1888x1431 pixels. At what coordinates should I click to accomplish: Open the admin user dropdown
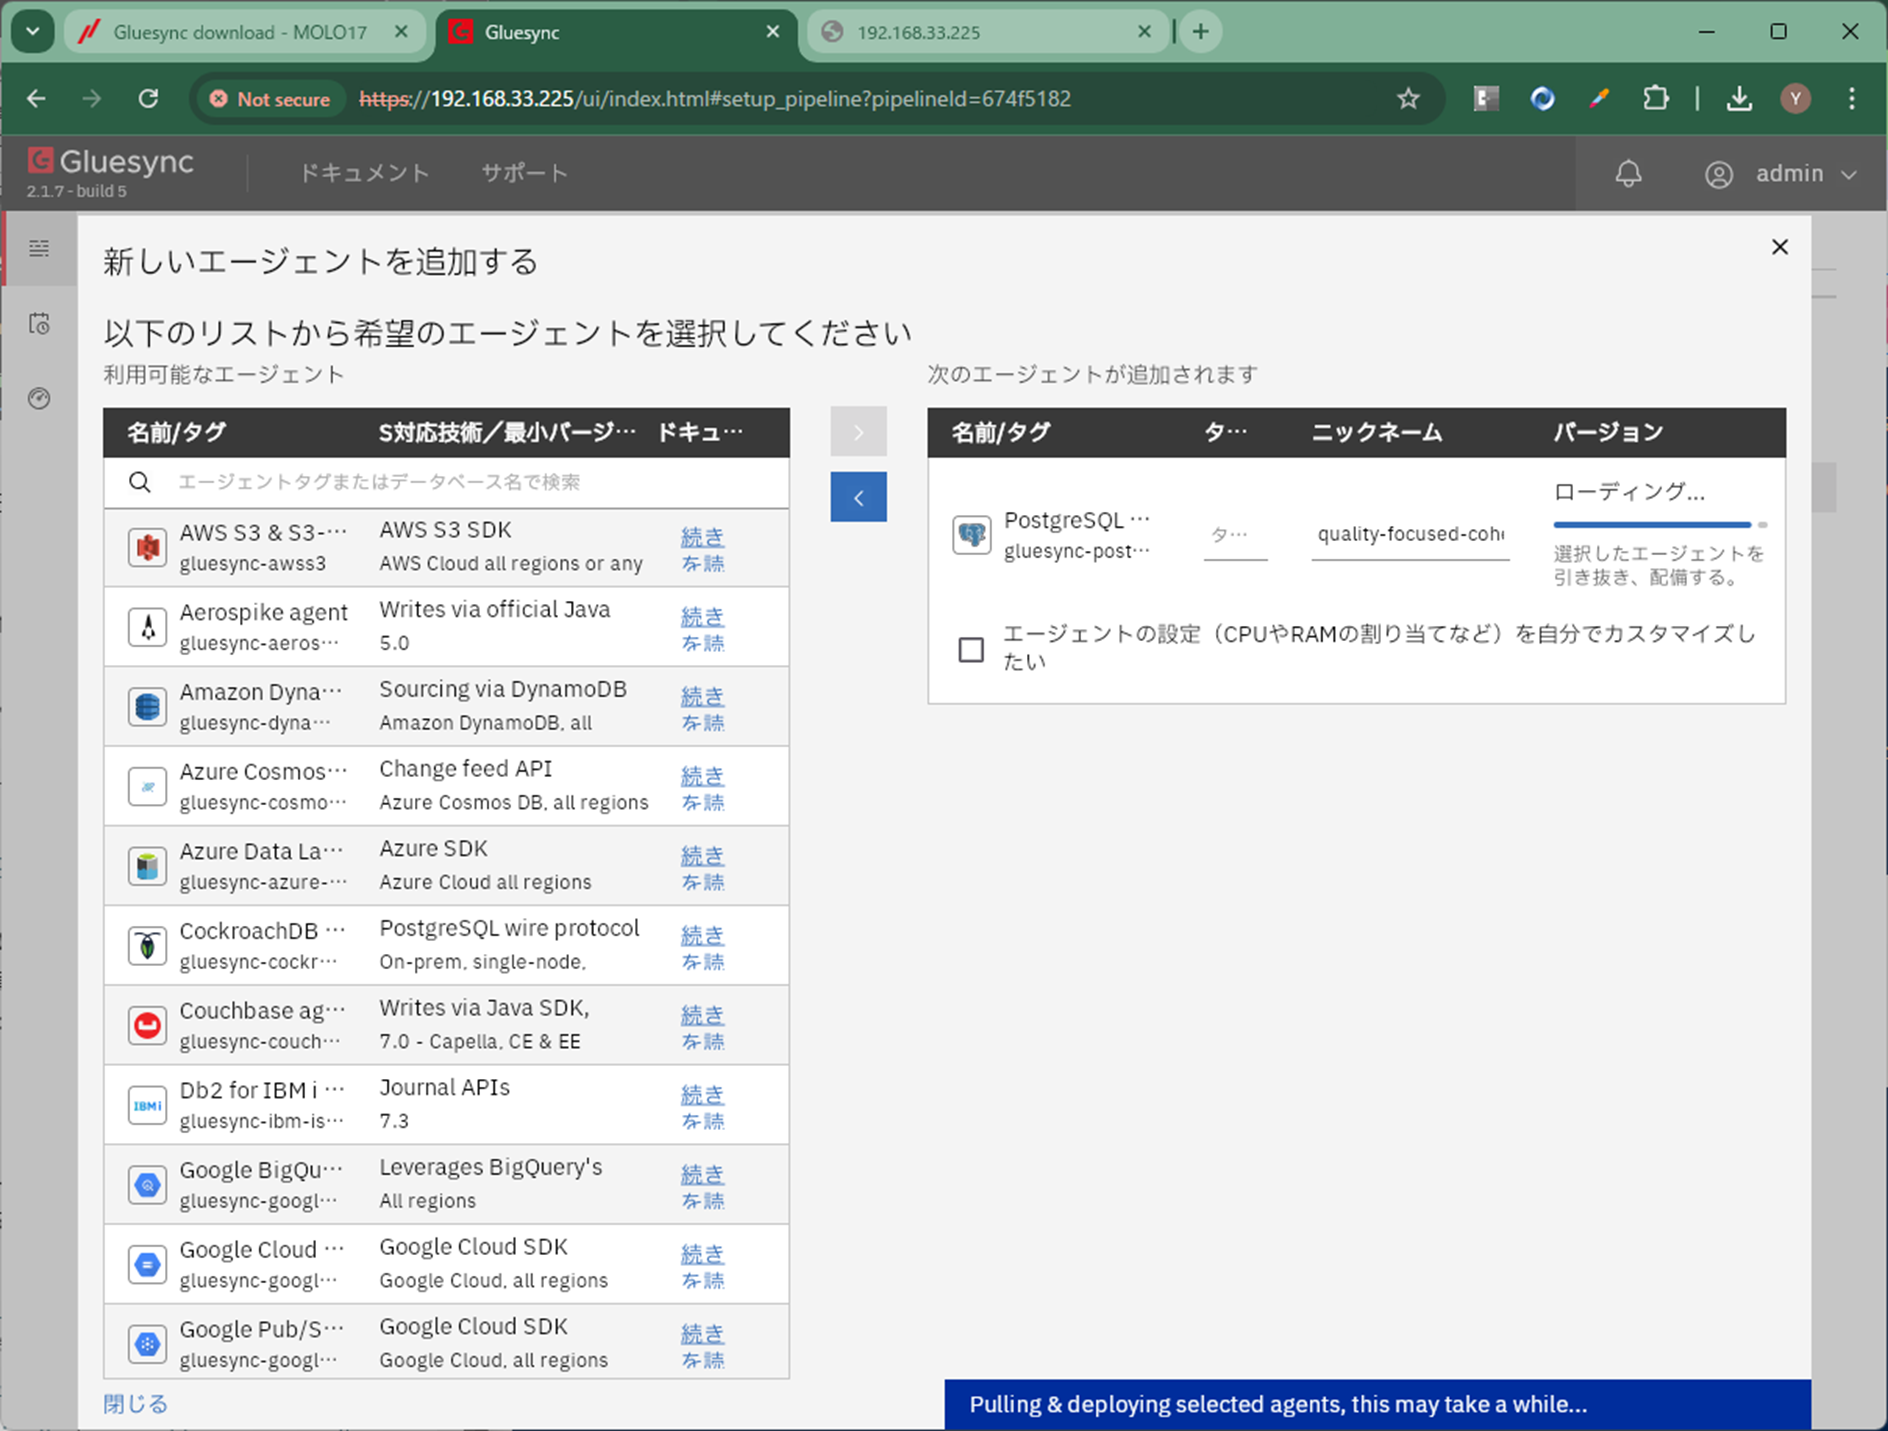1781,174
